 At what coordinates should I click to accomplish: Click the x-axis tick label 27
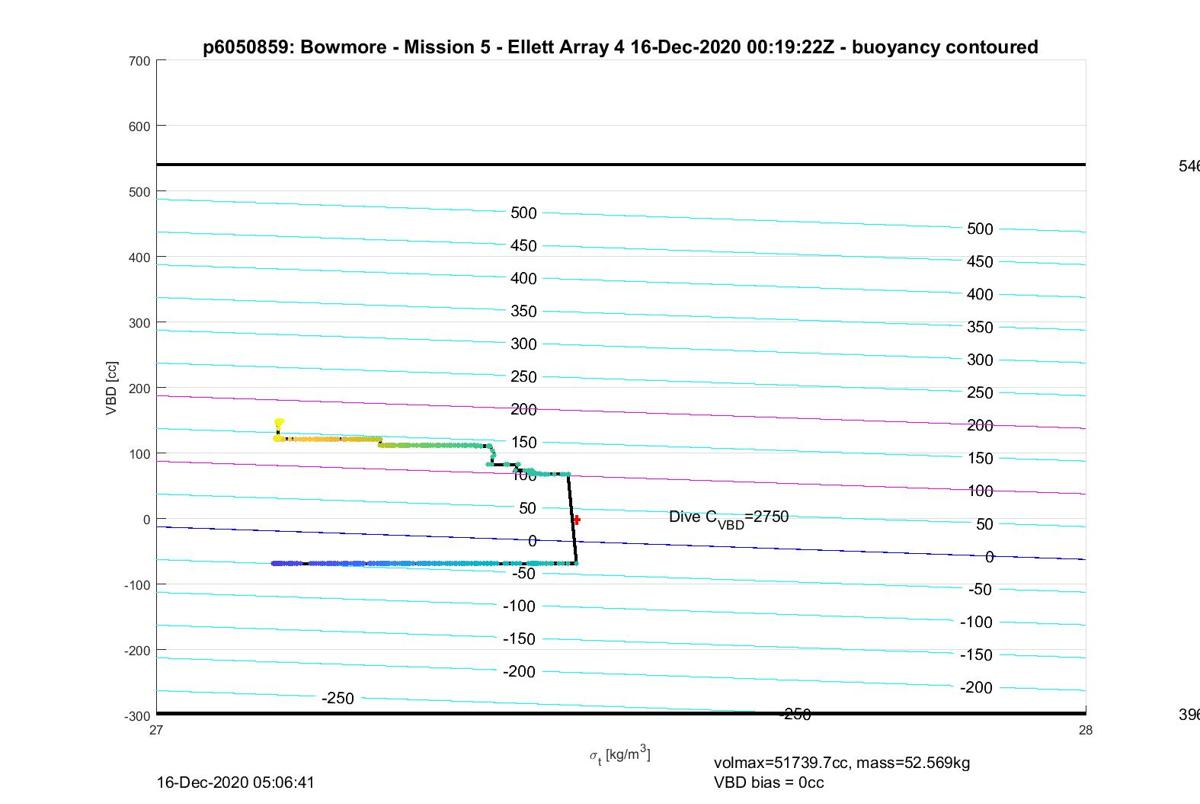(157, 730)
